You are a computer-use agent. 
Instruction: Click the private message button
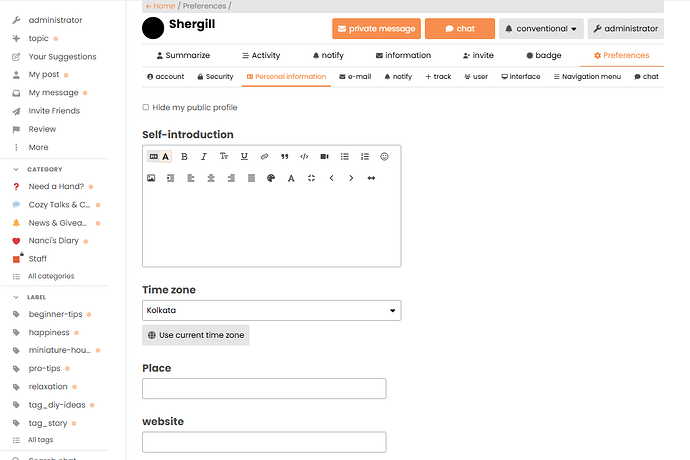(x=376, y=29)
